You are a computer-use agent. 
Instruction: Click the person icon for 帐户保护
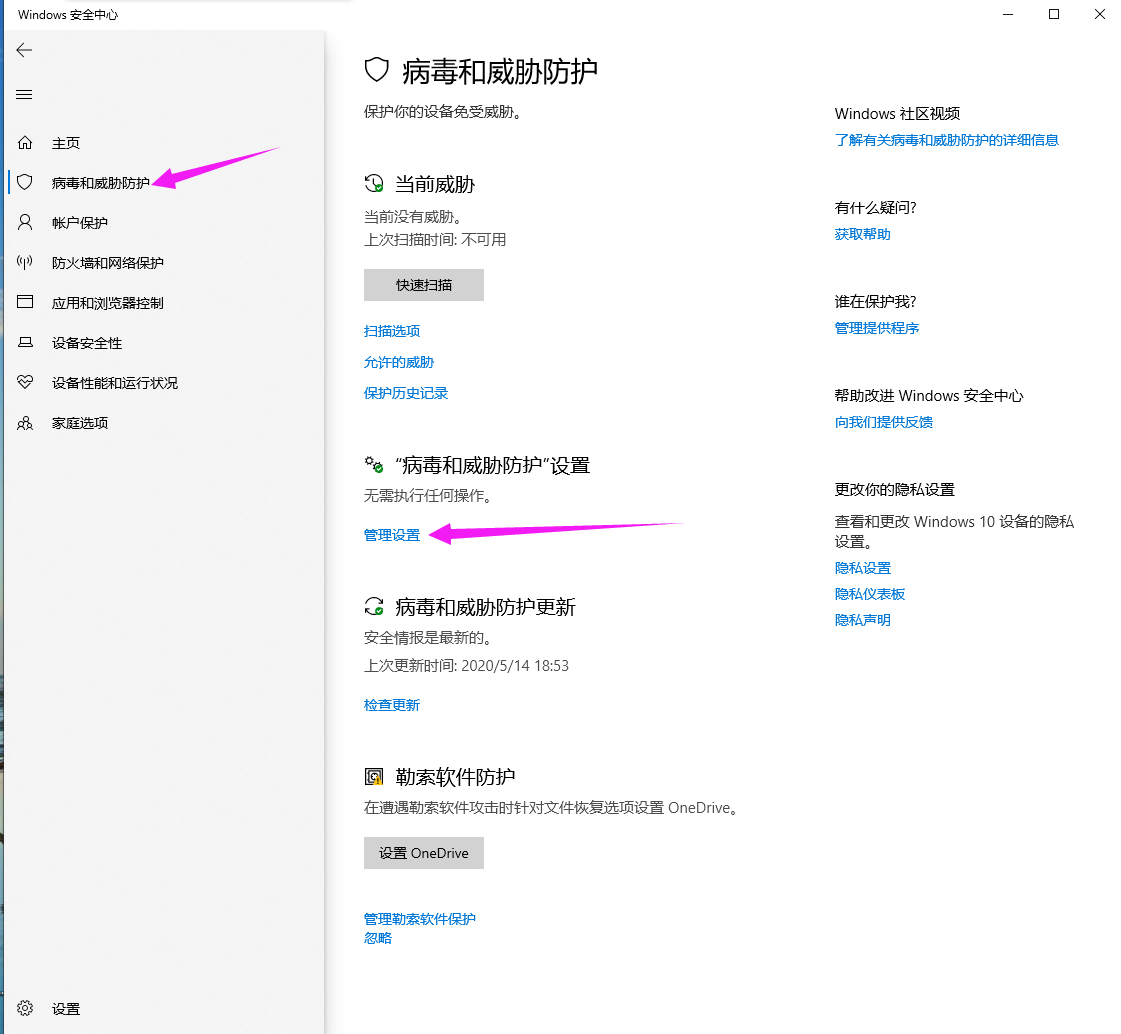[25, 222]
